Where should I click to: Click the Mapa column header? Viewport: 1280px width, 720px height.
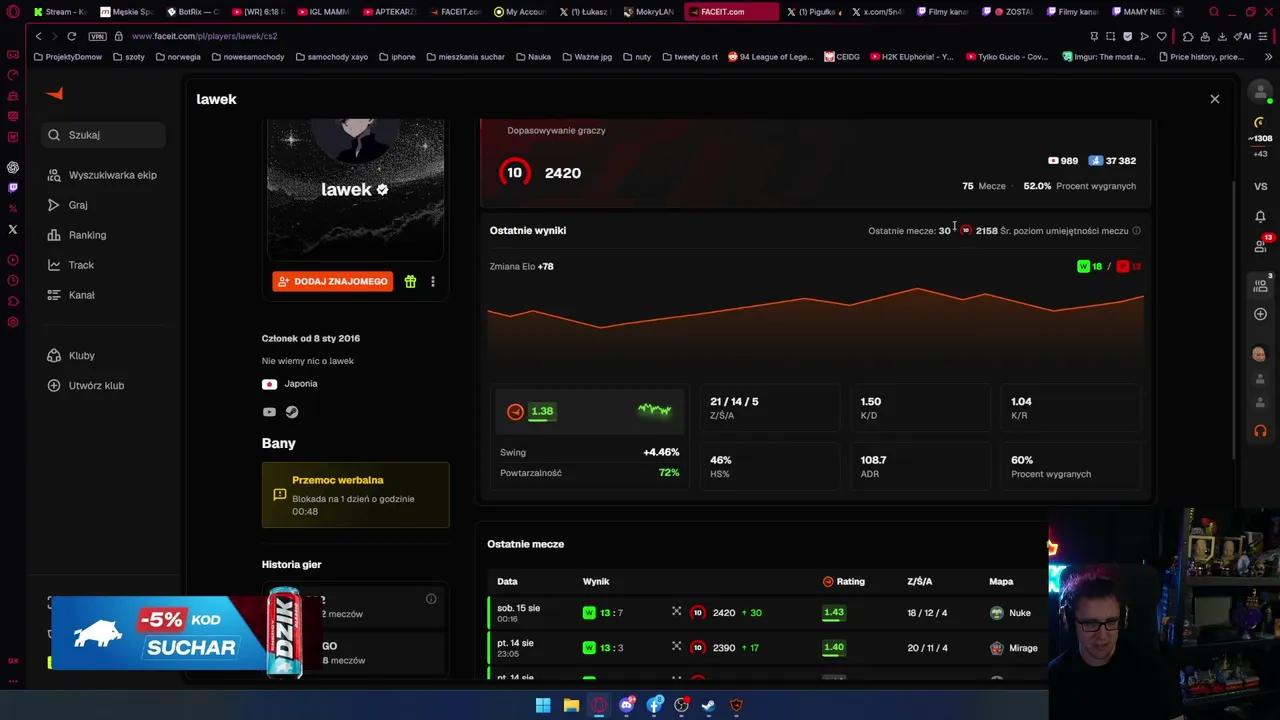pos(1001,581)
